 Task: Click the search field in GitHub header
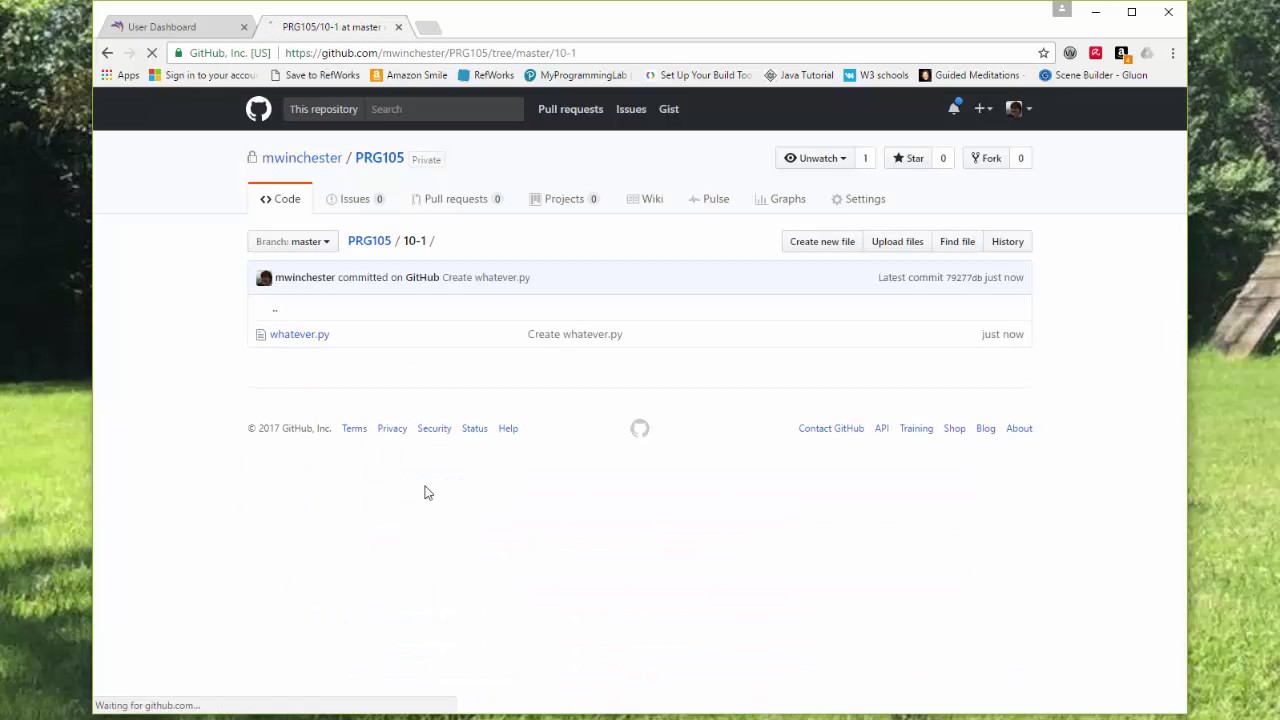coord(443,109)
